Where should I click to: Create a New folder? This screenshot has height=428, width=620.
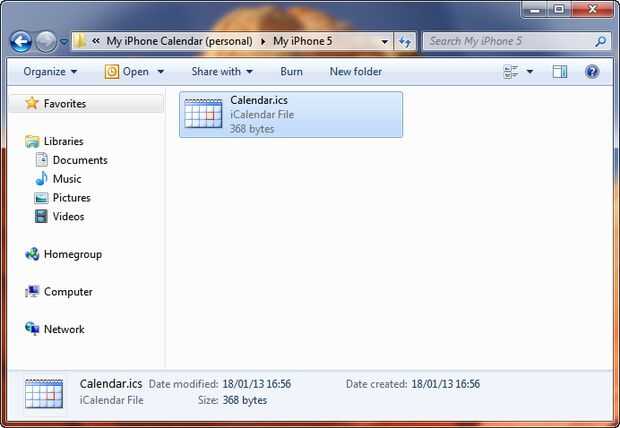[356, 72]
